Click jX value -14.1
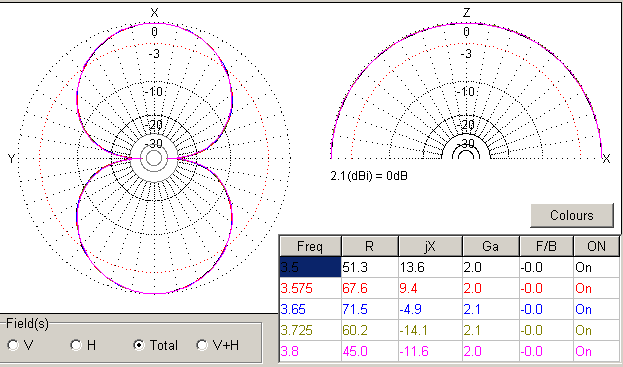 430,330
